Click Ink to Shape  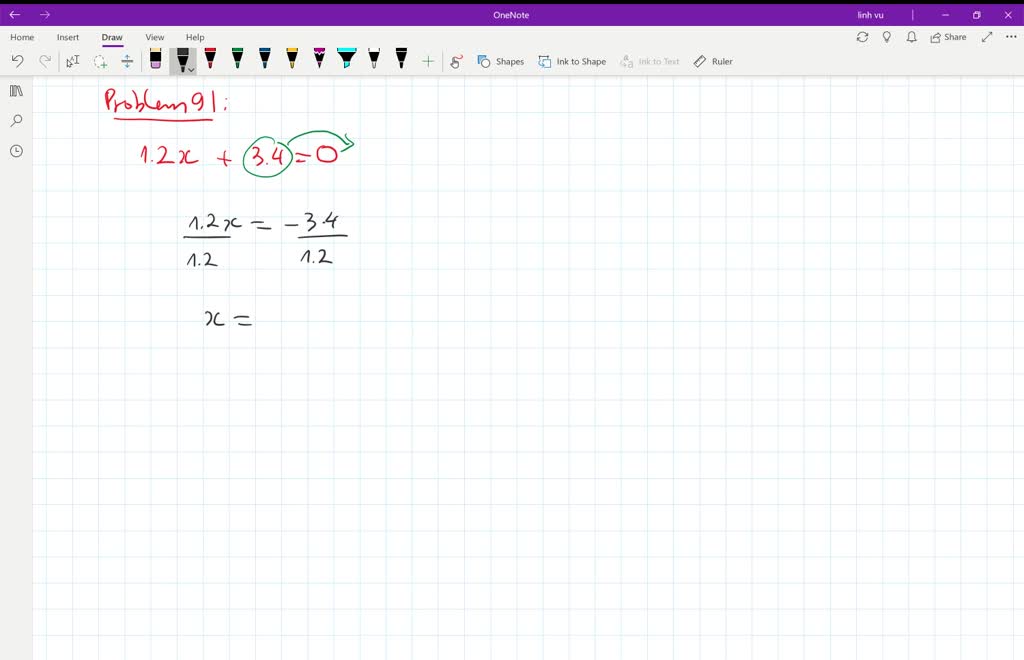572,61
